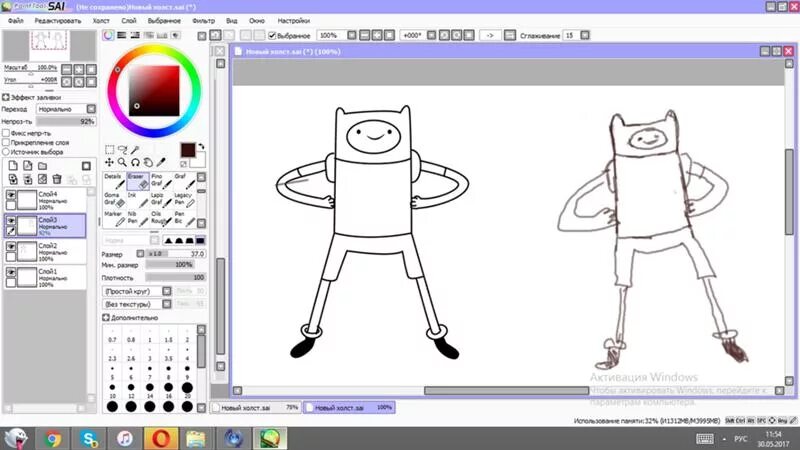Image resolution: width=800 pixels, height=450 pixels.
Task: Choose the Oils Rough brush
Action: point(161,218)
